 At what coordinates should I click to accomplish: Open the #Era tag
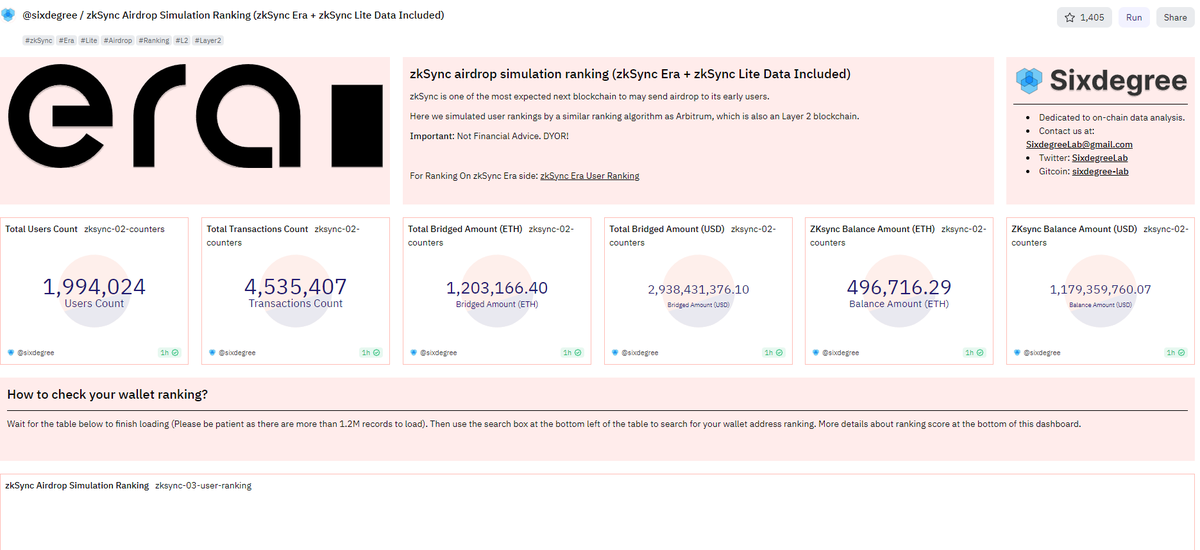pyautogui.click(x=65, y=40)
